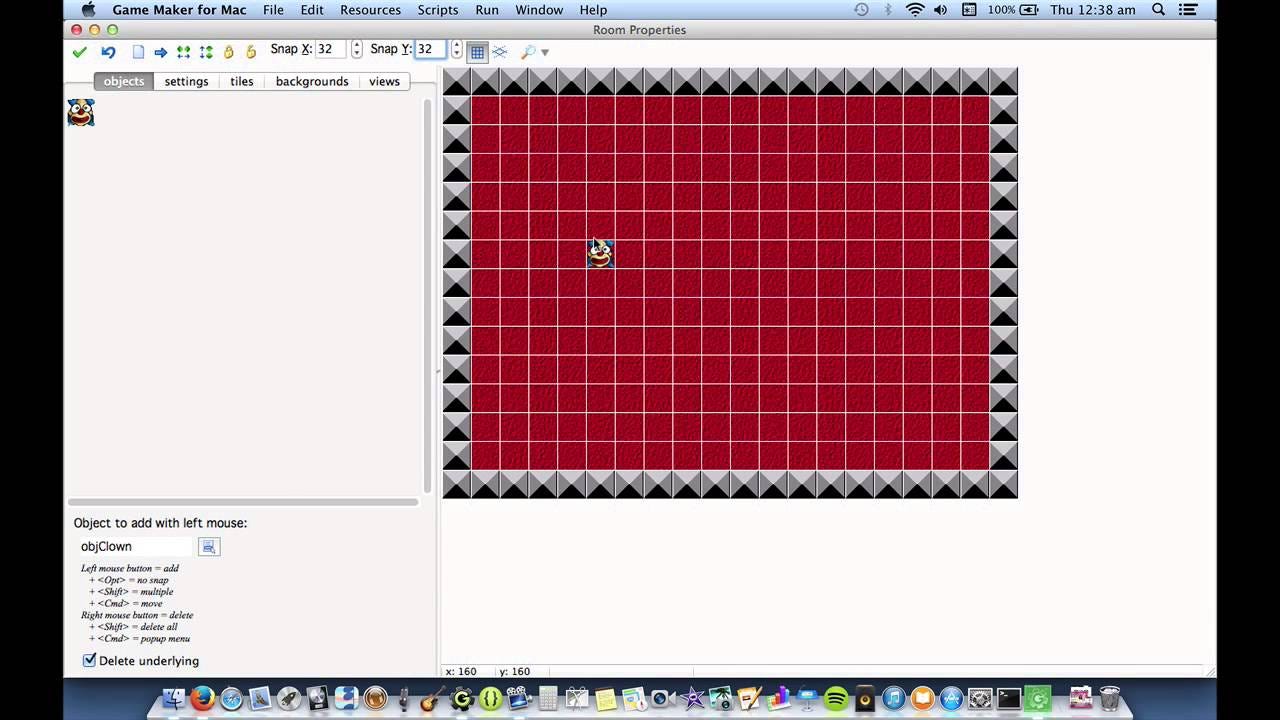Click the blue shift-instances arrow icon
Image resolution: width=1280 pixels, height=720 pixels.
(160, 52)
